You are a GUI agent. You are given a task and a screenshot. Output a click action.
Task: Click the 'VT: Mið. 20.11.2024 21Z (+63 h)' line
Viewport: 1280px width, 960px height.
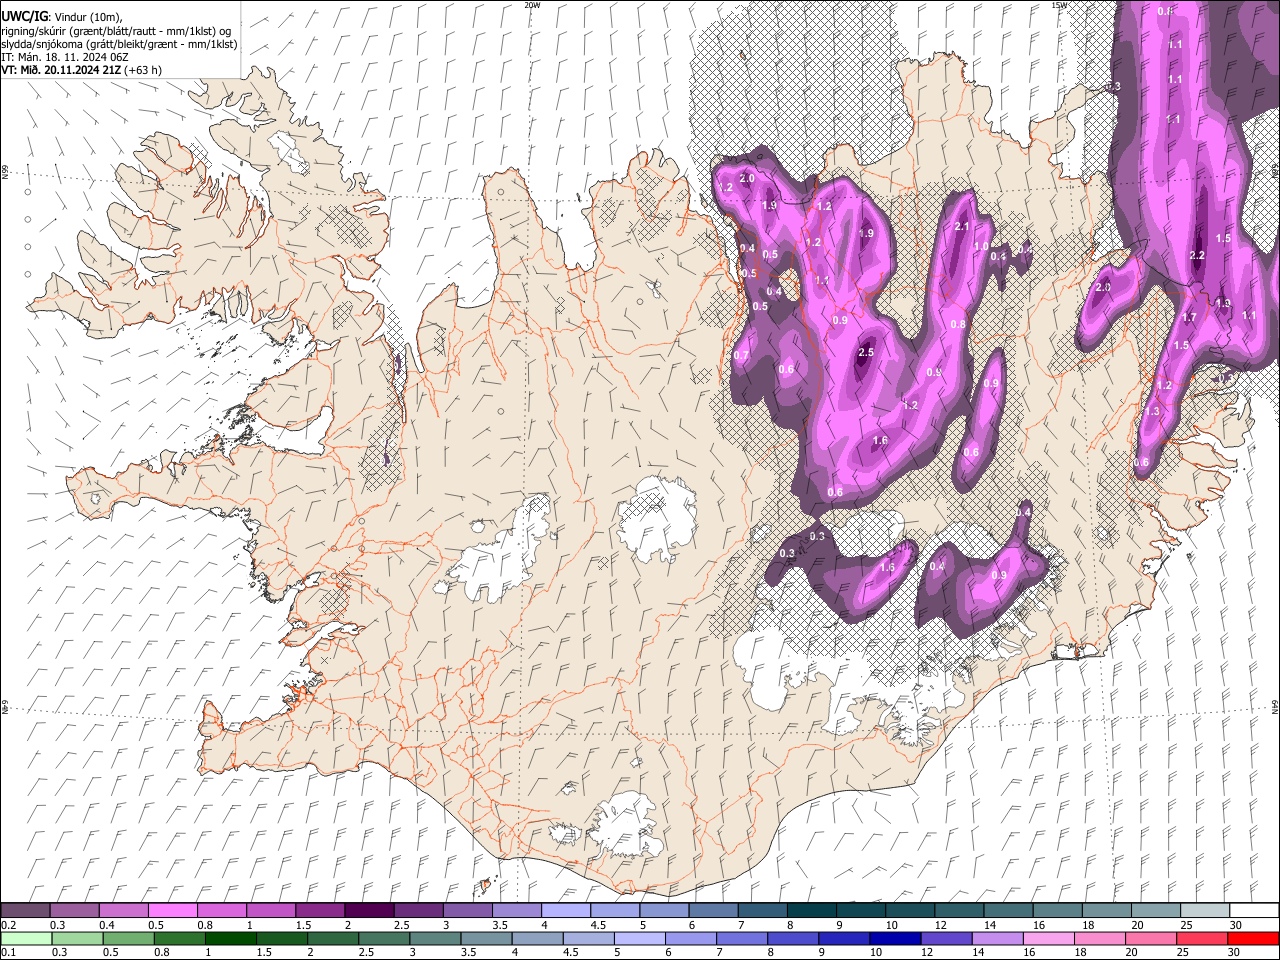pyautogui.click(x=81, y=70)
